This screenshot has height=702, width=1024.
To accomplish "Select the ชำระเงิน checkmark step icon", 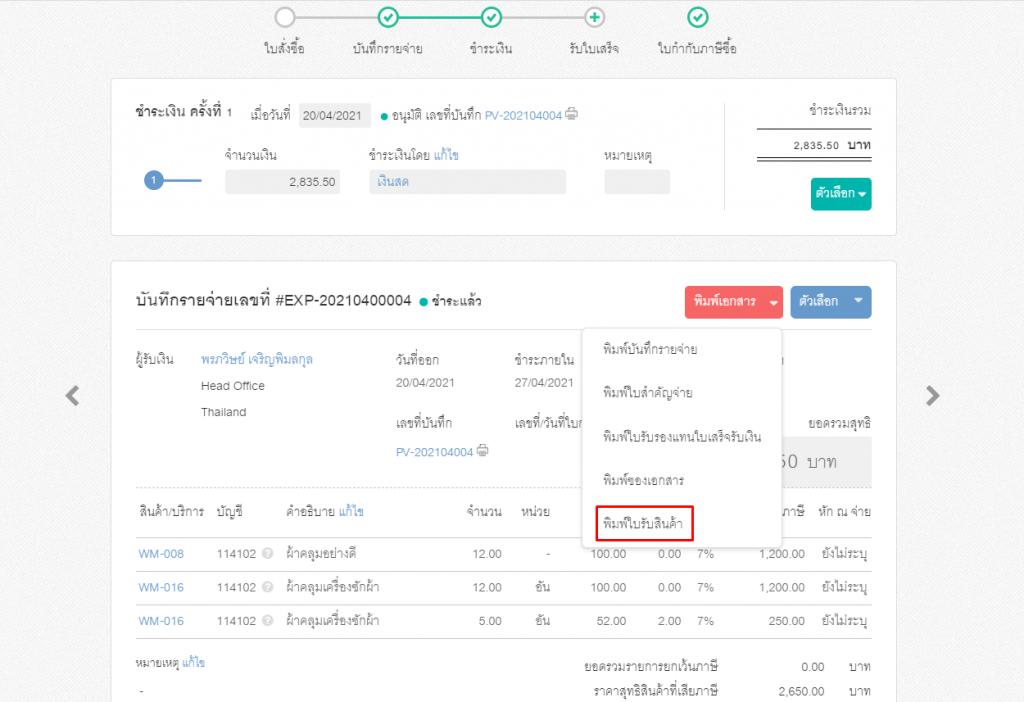I will (x=490, y=17).
